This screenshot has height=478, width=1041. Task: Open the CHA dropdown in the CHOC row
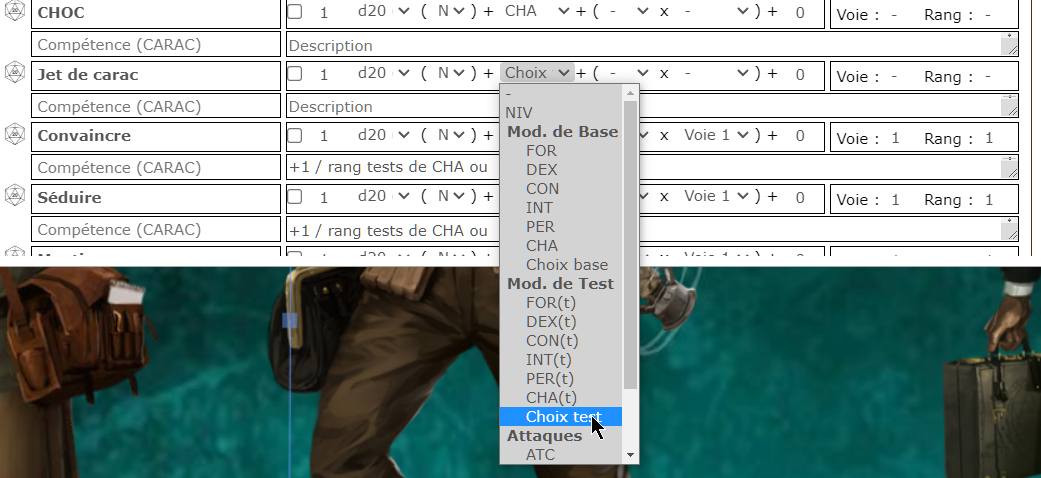click(536, 12)
